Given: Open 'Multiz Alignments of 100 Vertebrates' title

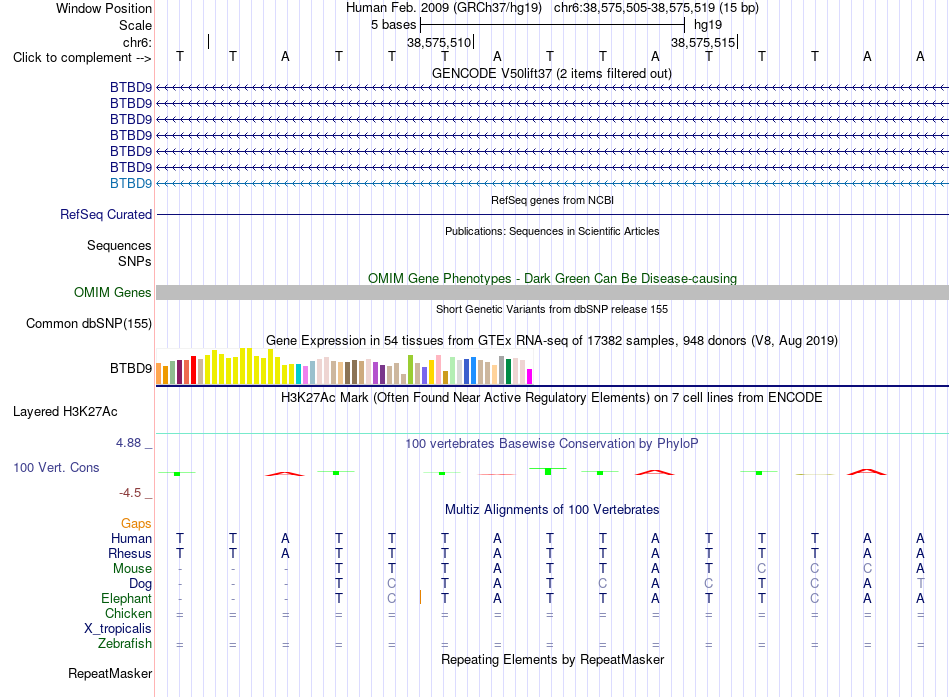Looking at the screenshot, I should pos(552,510).
